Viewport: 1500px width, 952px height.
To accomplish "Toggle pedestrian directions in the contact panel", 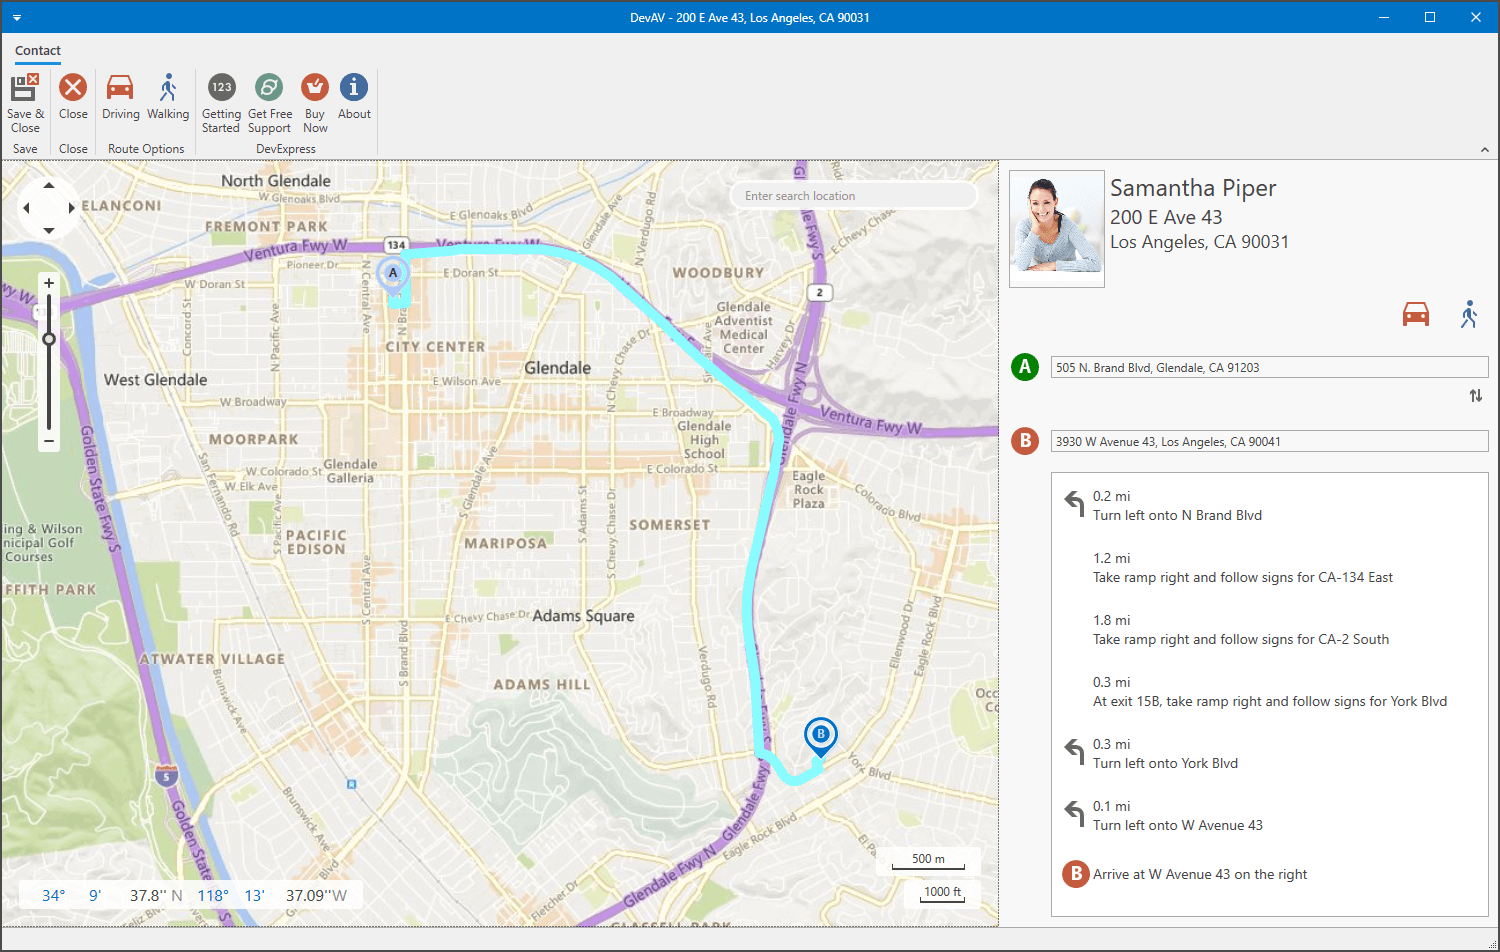I will coord(1470,313).
